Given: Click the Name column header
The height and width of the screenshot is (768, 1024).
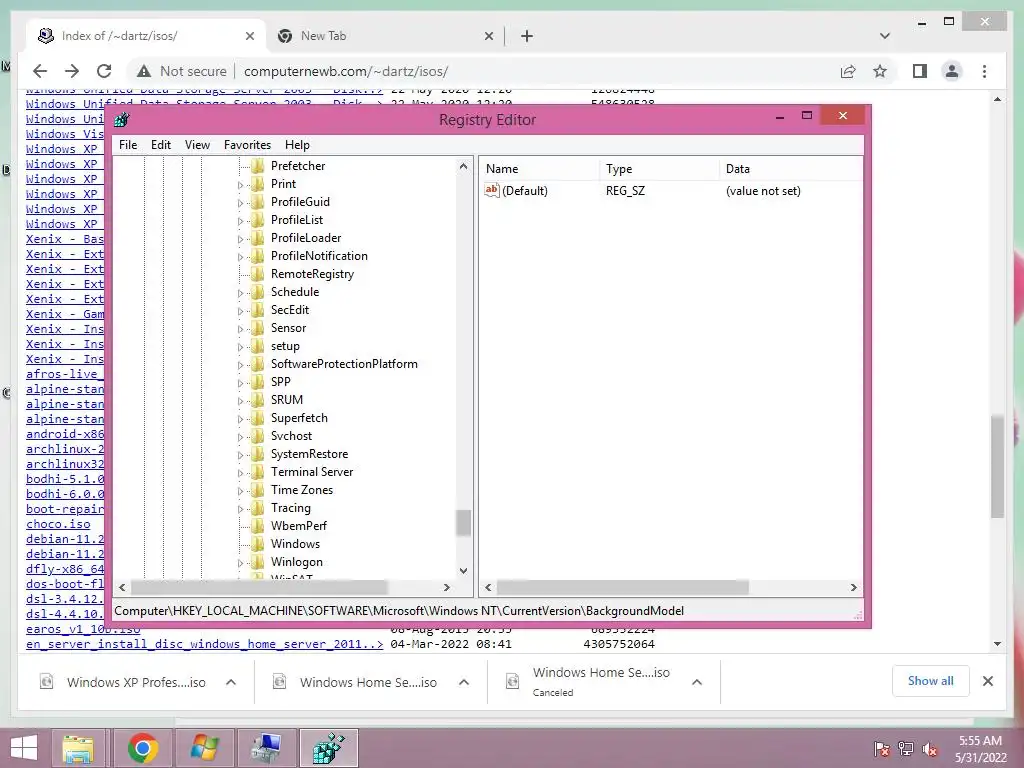Looking at the screenshot, I should tap(539, 168).
